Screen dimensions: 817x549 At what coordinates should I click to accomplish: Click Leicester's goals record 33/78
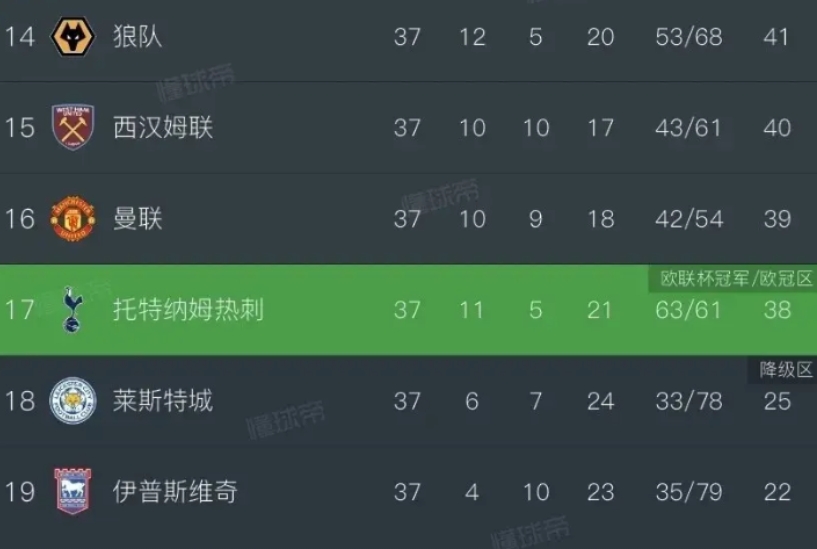pos(689,401)
